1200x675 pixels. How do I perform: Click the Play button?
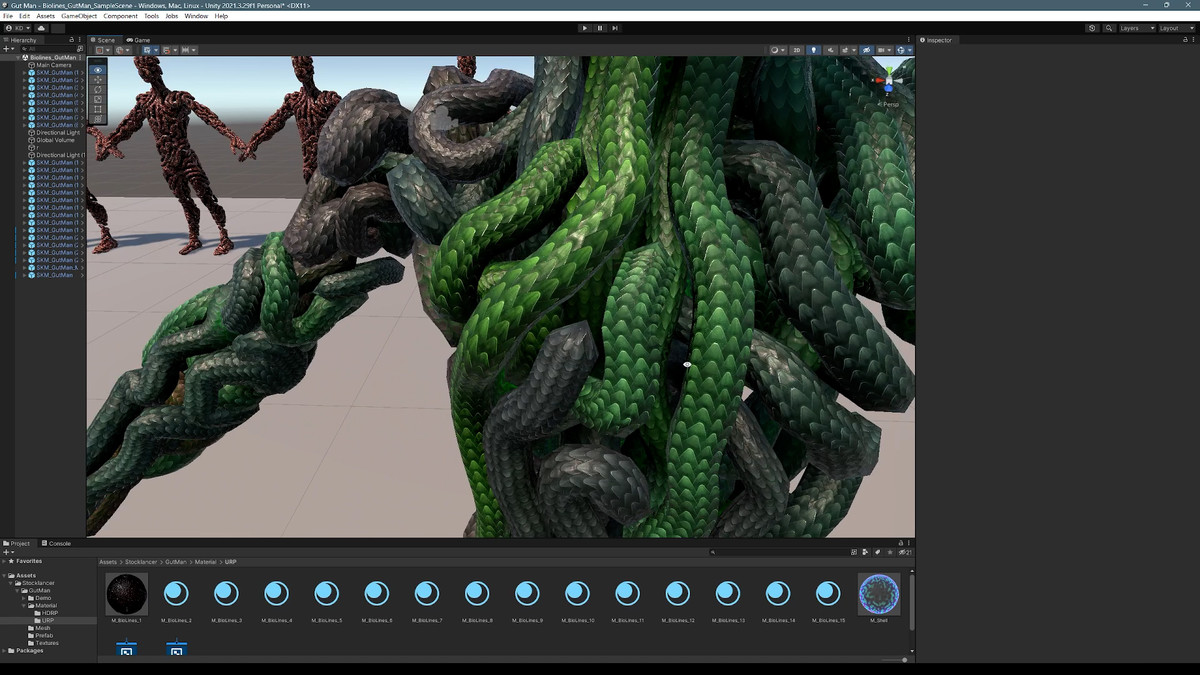[585, 28]
